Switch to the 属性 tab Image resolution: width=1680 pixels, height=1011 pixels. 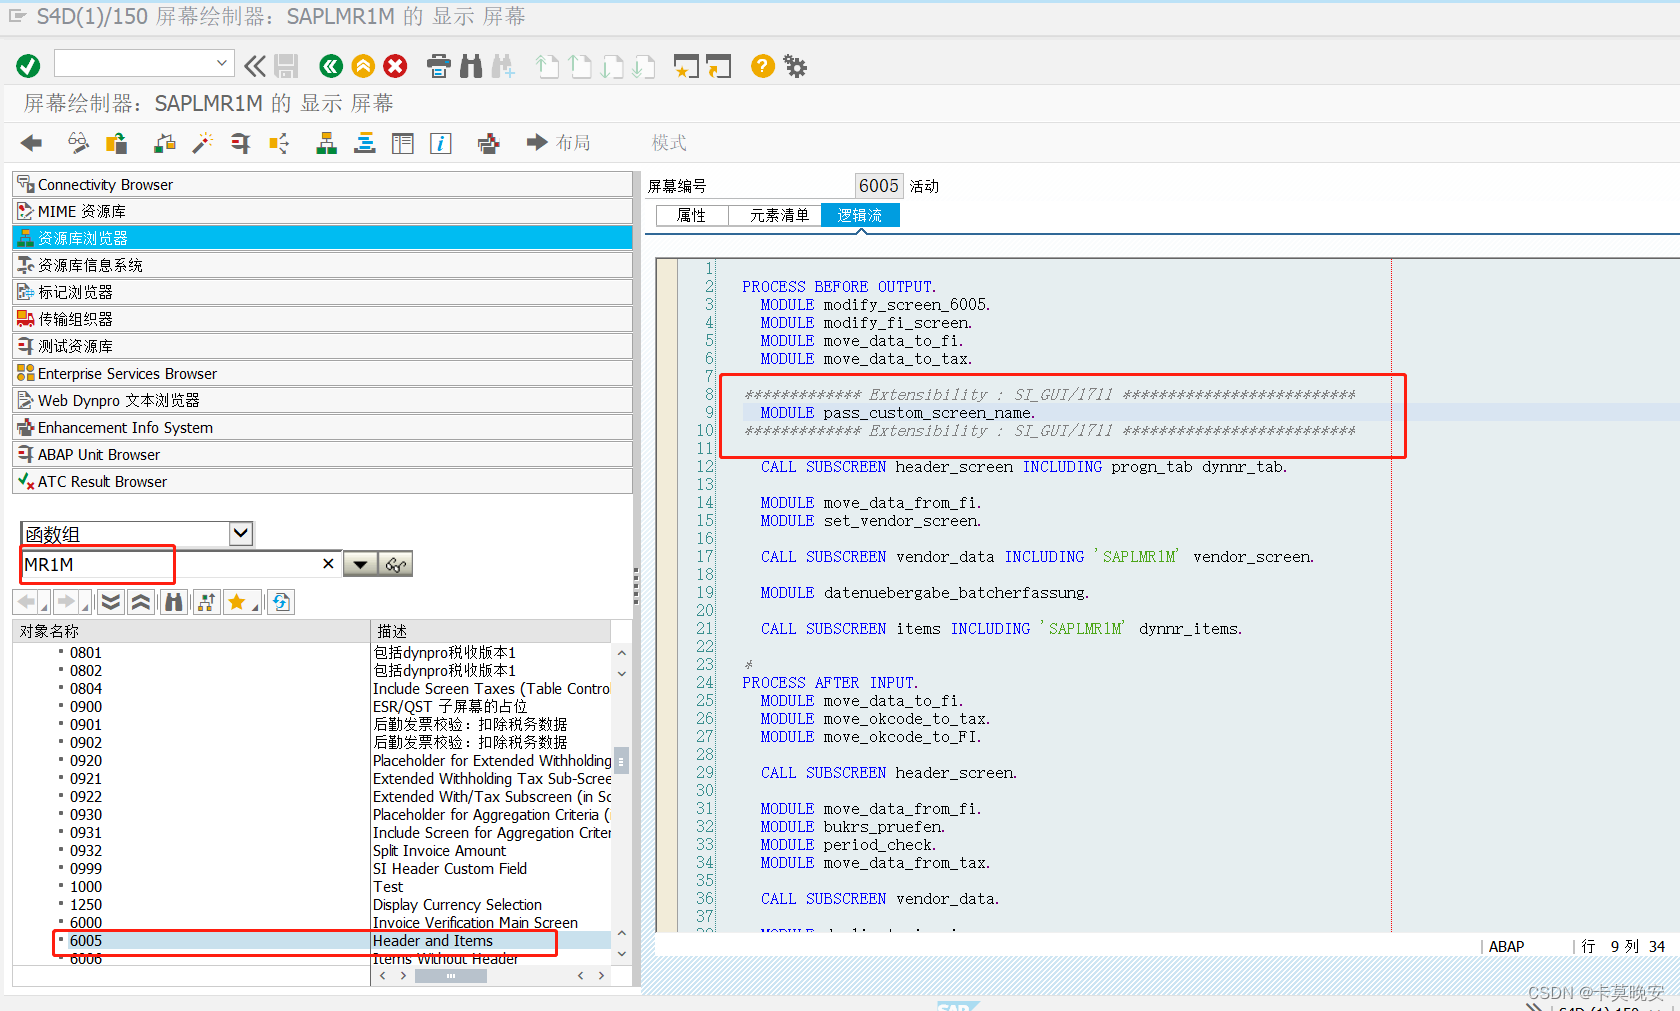click(x=691, y=214)
